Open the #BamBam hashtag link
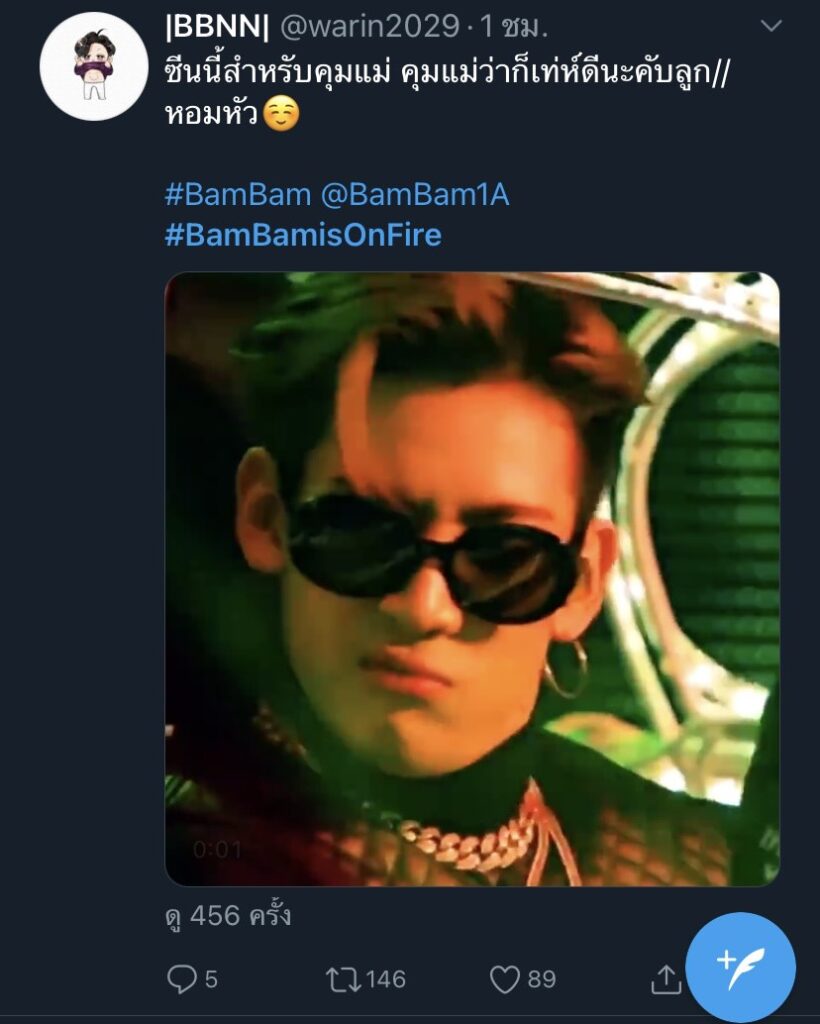The image size is (820, 1024). pos(227,194)
